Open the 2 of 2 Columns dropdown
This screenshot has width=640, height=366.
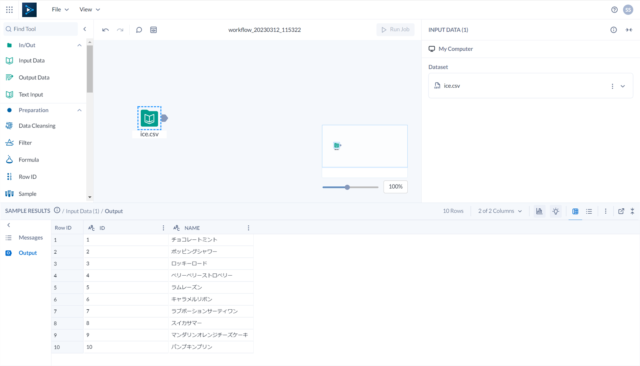(500, 211)
